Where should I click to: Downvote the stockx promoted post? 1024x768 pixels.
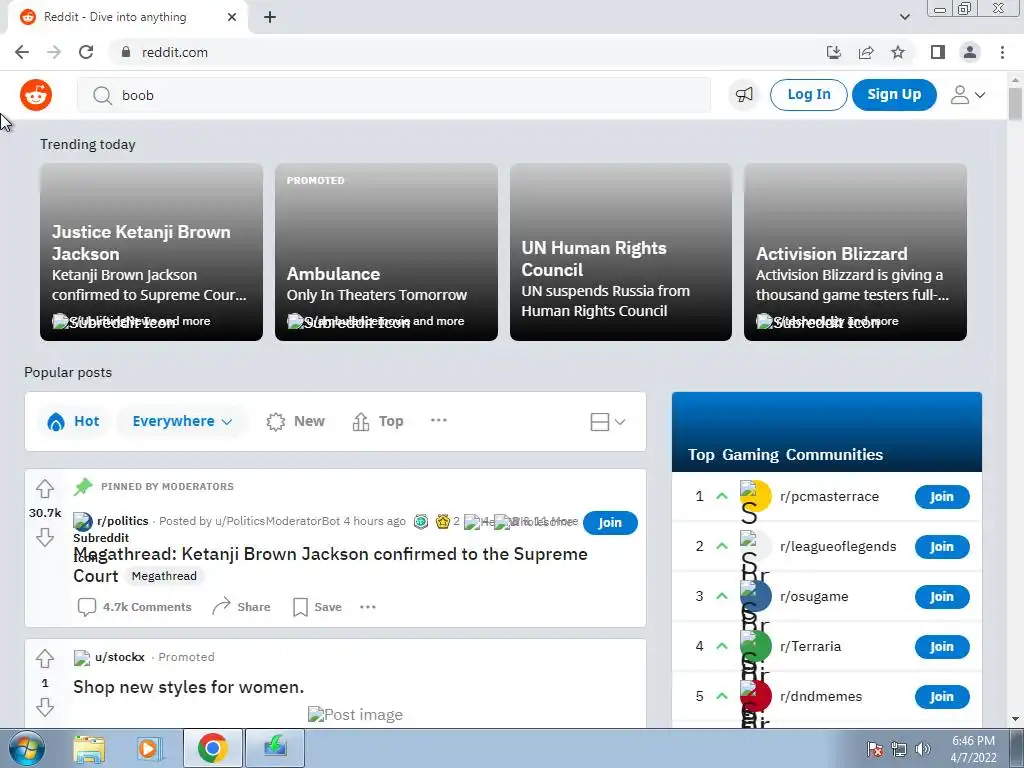(x=45, y=707)
